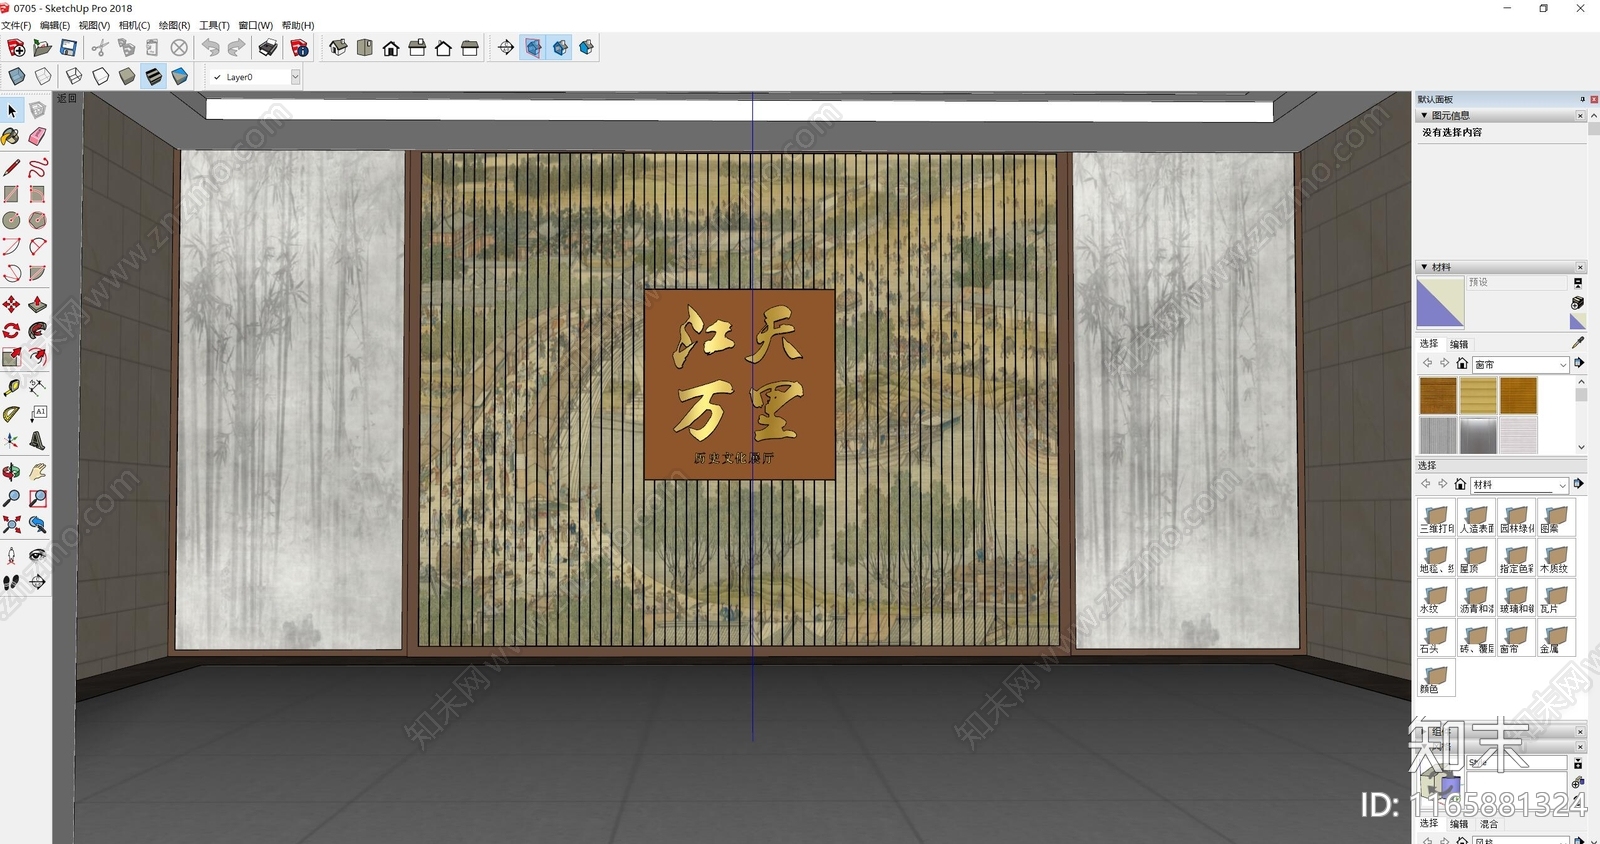Select the Zoom magnifier tool
This screenshot has width=1600, height=844.
(12, 497)
